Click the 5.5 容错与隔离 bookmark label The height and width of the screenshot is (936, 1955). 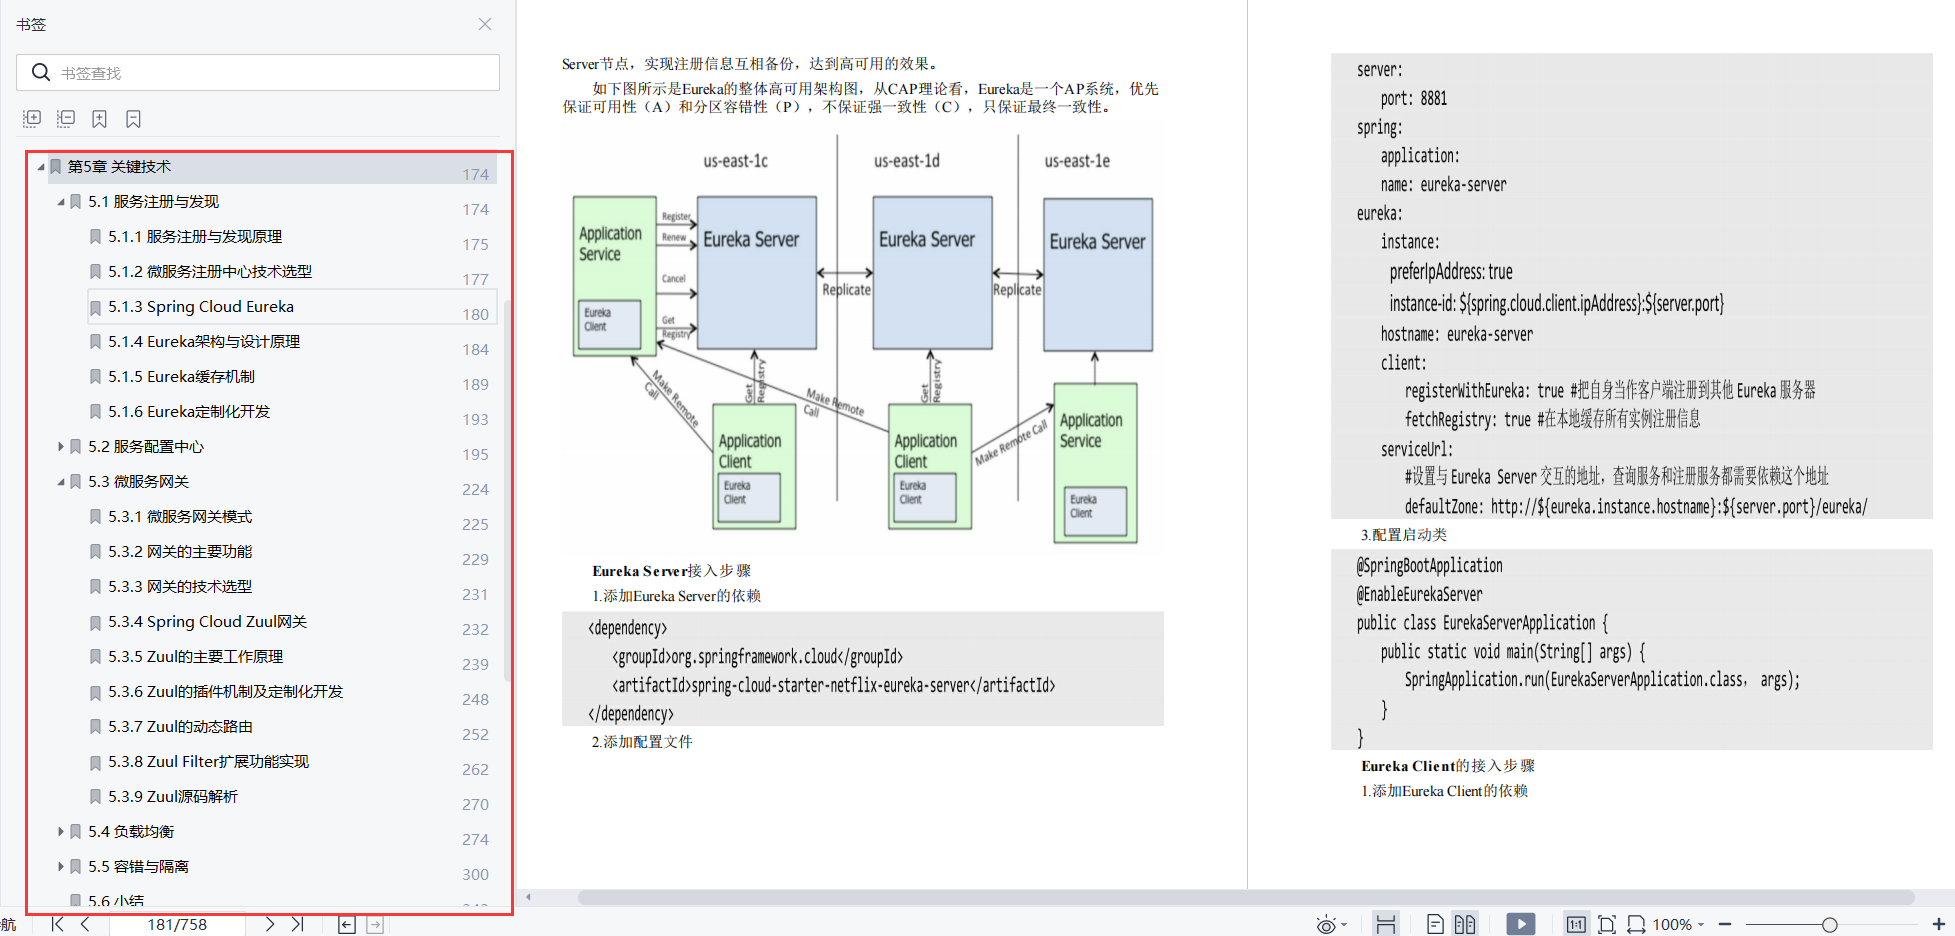click(138, 867)
